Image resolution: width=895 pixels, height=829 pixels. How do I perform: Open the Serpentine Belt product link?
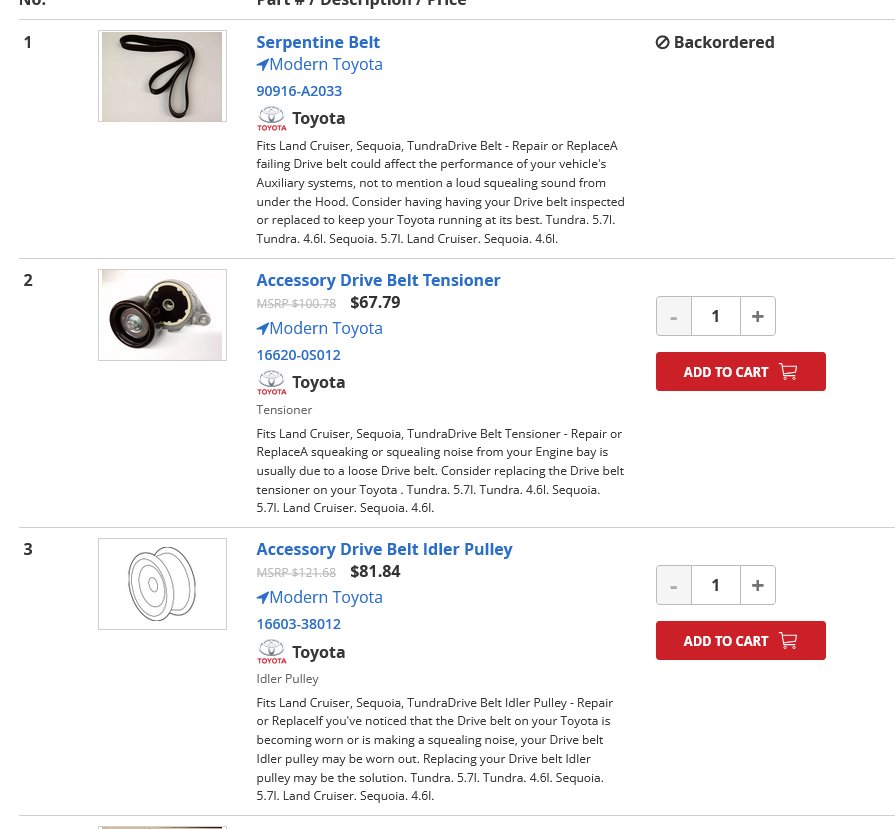pyautogui.click(x=318, y=42)
